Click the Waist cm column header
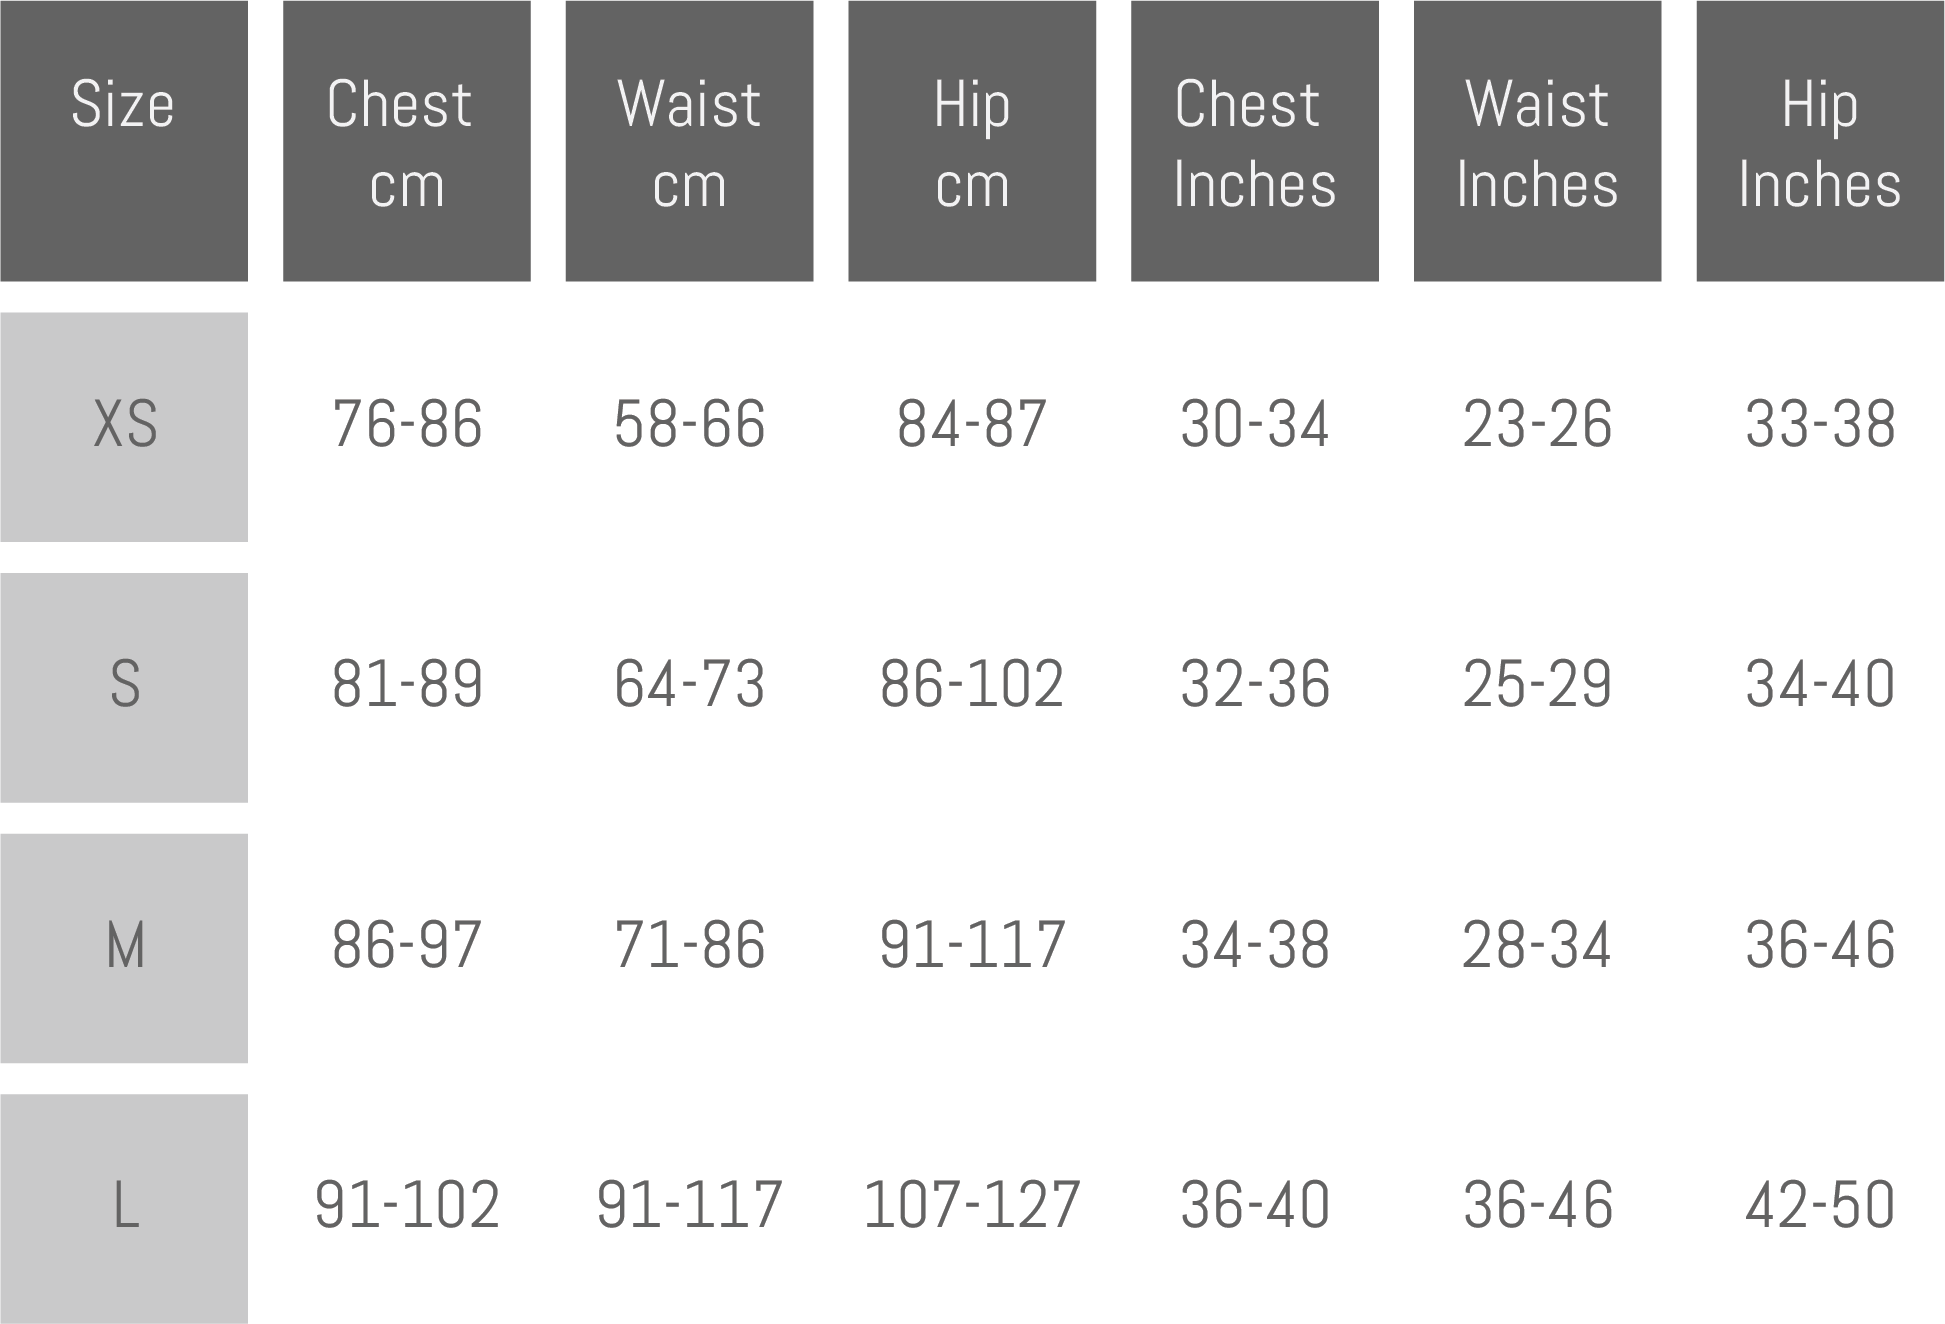1945x1324 pixels. tap(689, 140)
